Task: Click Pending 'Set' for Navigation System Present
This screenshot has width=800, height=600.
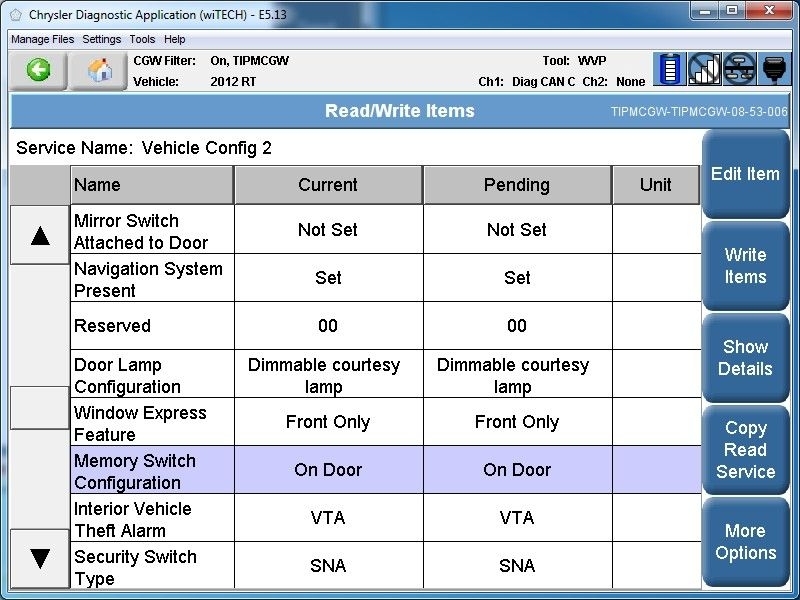Action: click(517, 278)
